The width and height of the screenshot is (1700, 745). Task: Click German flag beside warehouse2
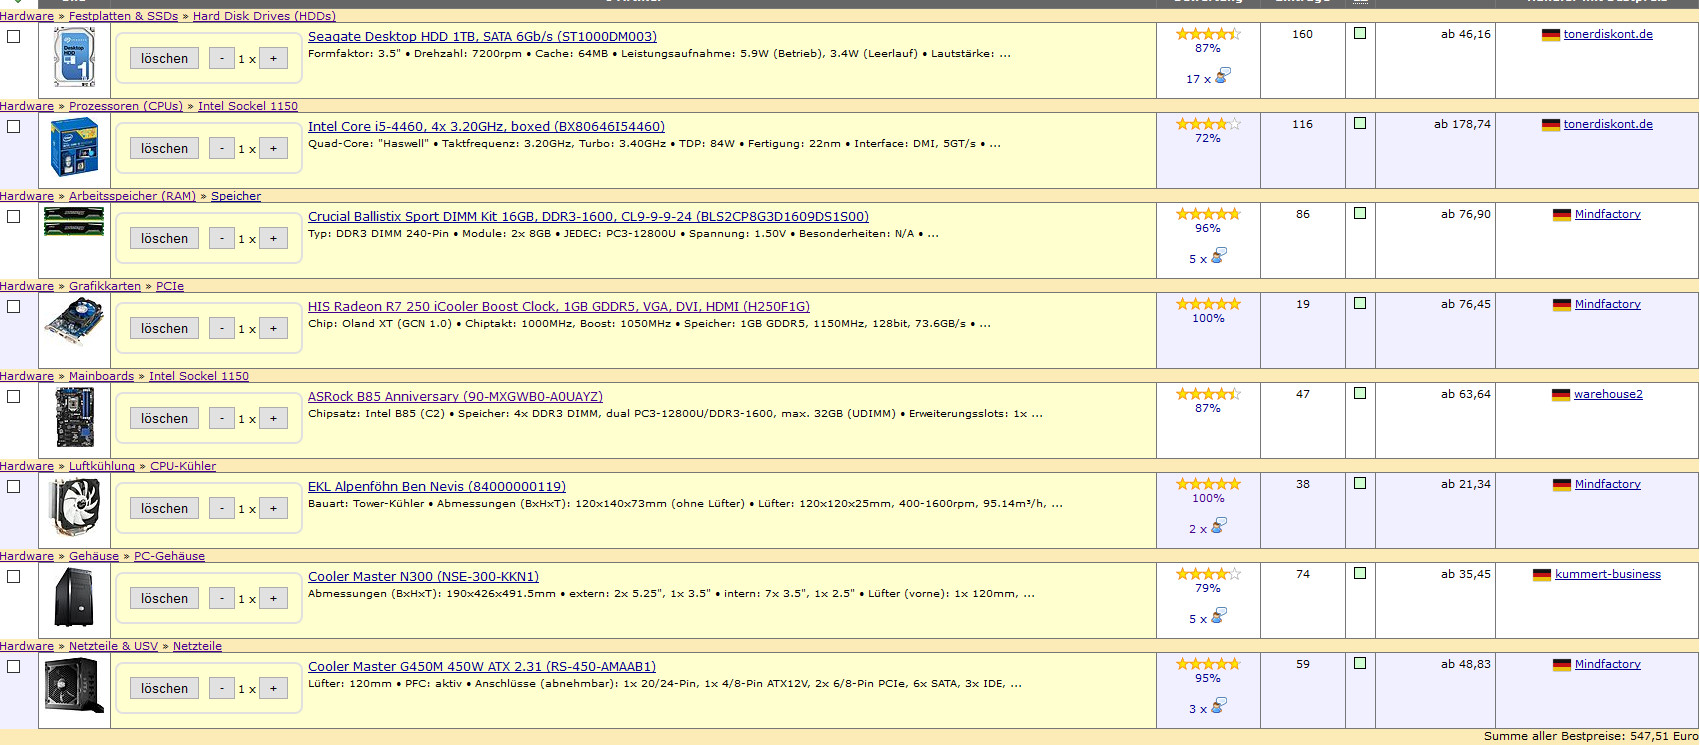1560,395
